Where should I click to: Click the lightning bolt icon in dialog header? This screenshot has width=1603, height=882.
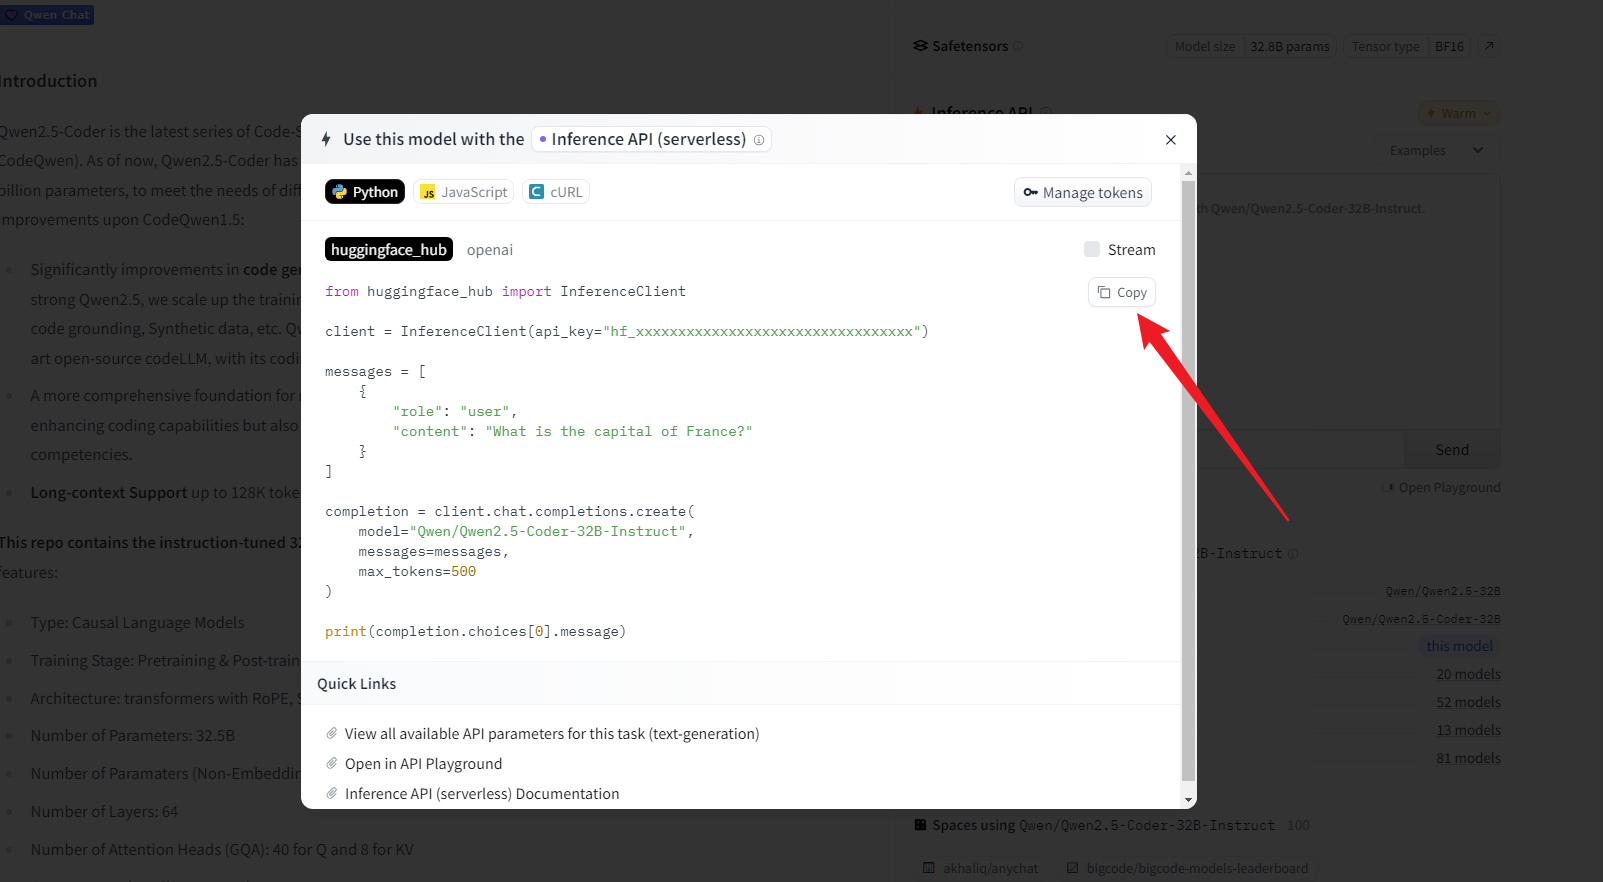tap(326, 139)
